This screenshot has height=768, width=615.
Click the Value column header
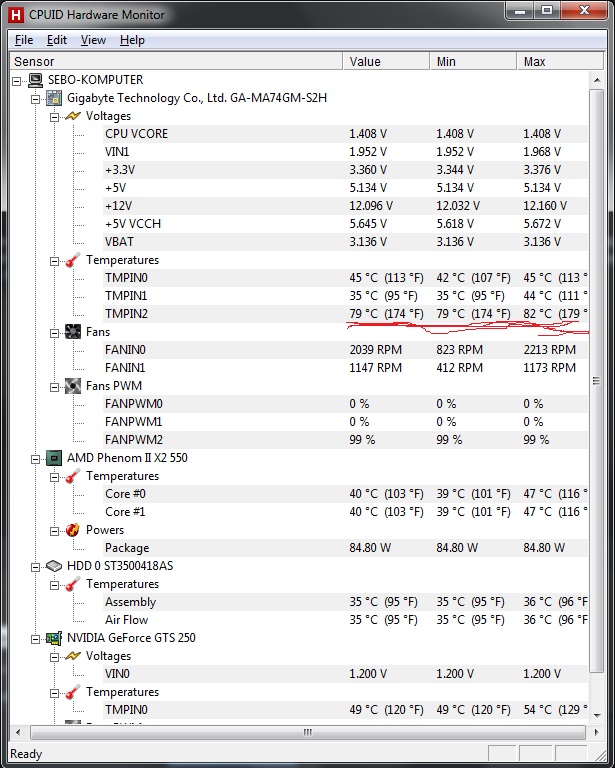pos(386,62)
